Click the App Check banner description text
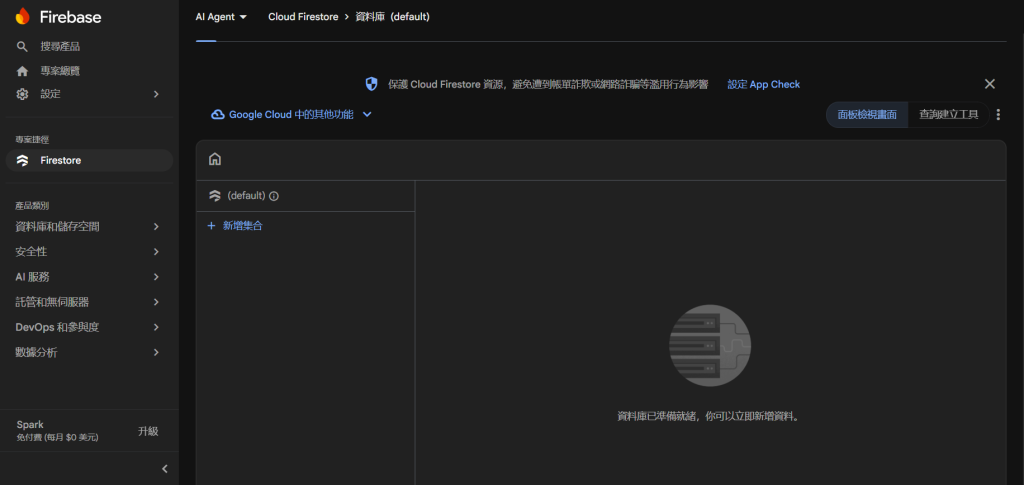1024x485 pixels. (548, 84)
